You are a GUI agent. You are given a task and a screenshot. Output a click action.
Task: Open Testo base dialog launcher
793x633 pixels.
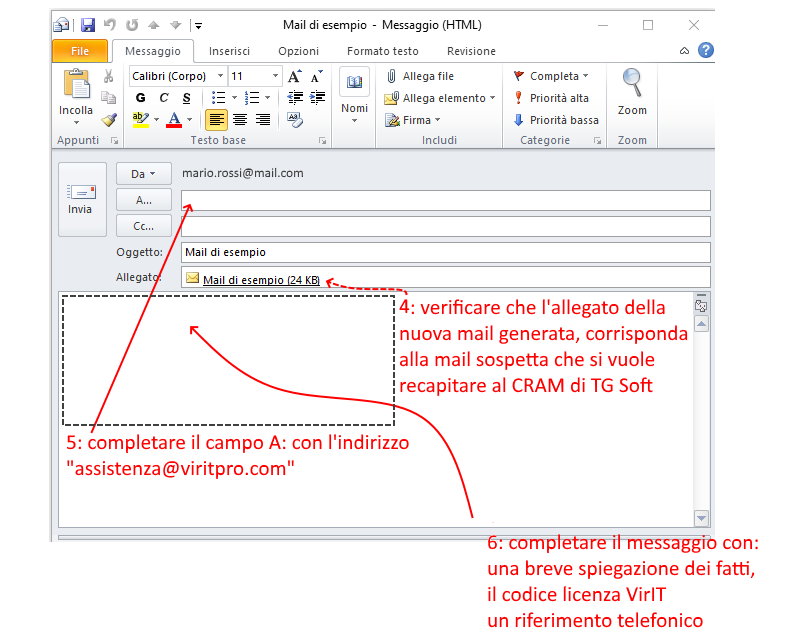322,141
